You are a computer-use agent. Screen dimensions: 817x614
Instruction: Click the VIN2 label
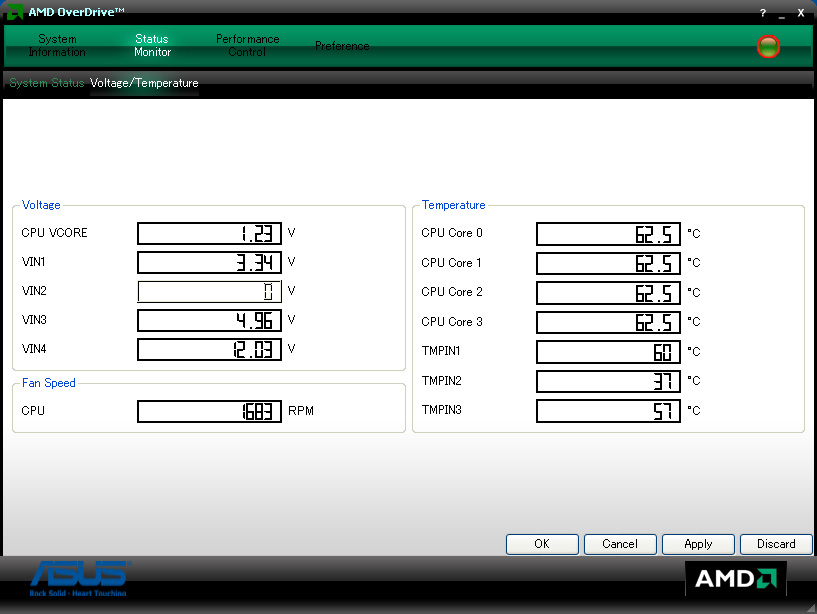[34, 291]
